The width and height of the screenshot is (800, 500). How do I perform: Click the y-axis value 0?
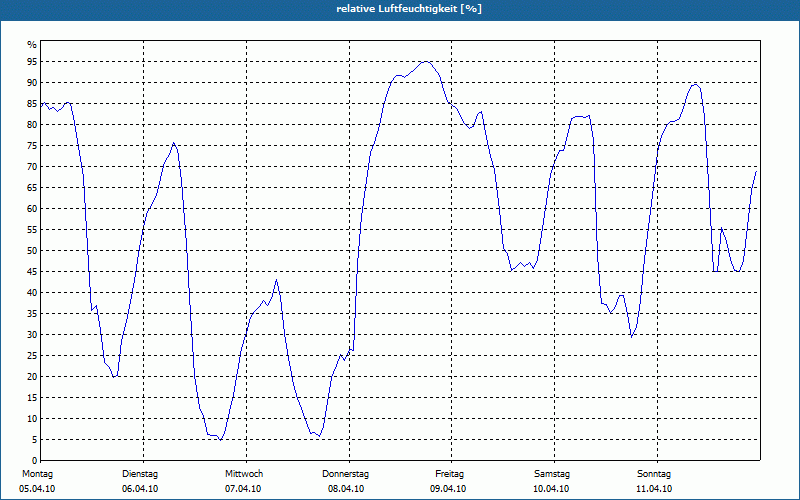click(x=34, y=461)
